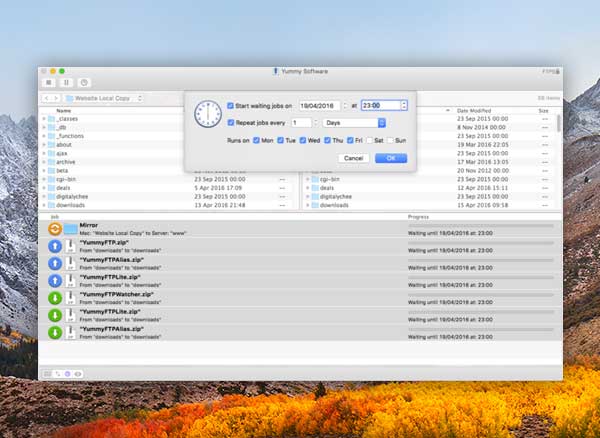Click zip file icon of YummyFTP.zip job
600x438 pixels.
(70, 246)
